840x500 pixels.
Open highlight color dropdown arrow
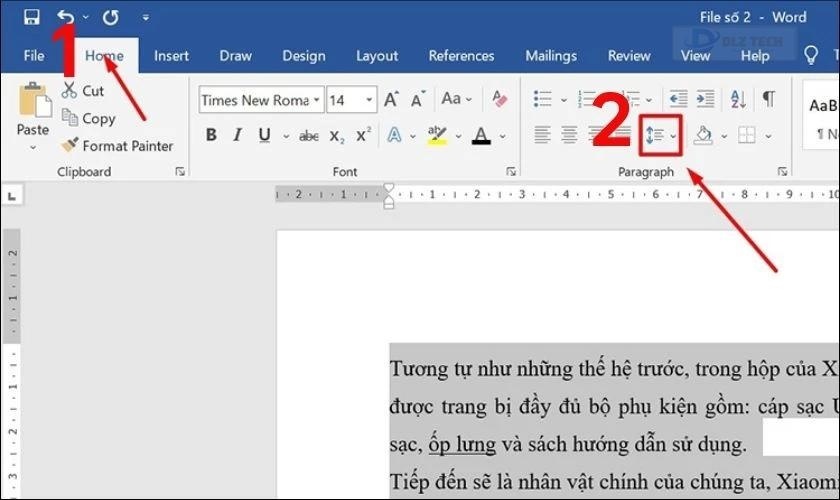[x=459, y=136]
